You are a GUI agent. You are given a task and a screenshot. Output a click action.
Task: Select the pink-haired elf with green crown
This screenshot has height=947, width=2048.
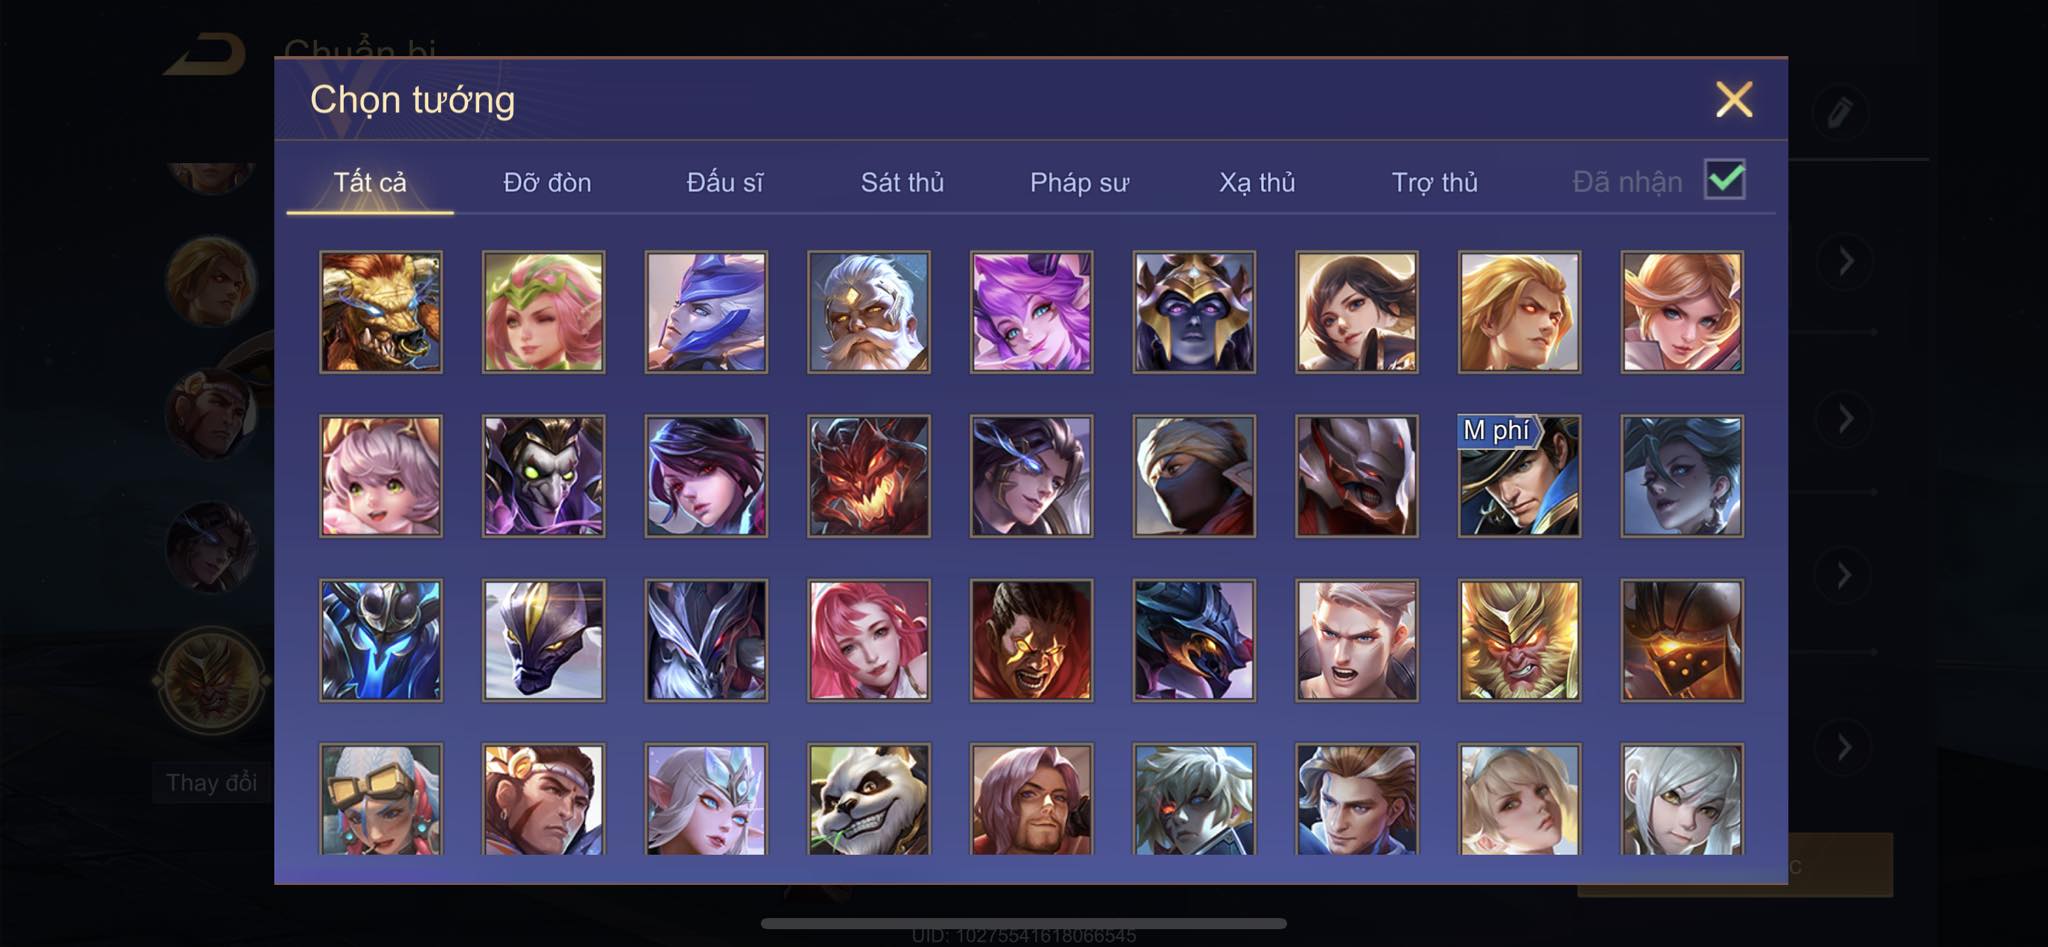pos(543,312)
